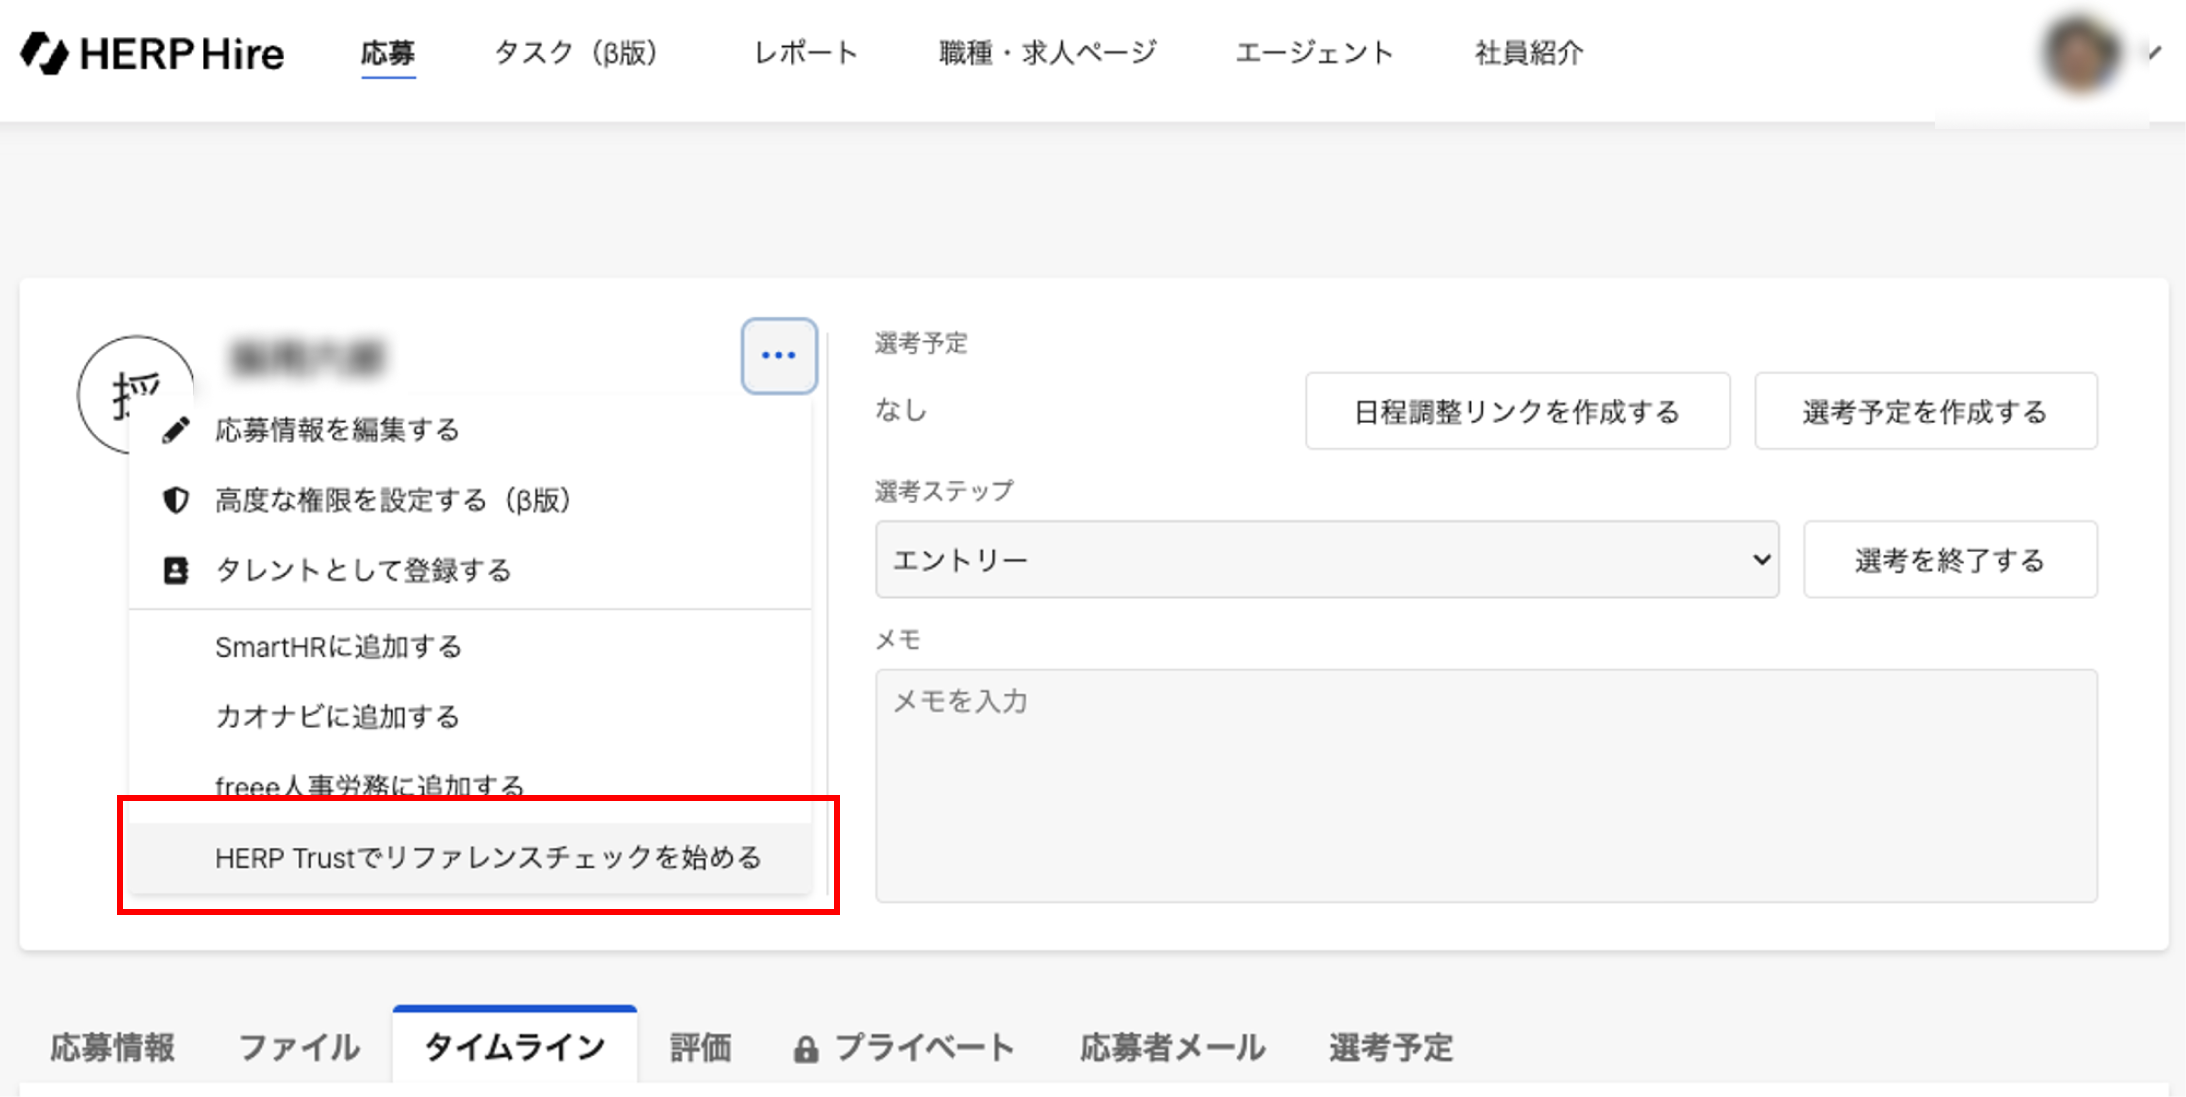Click the talent registration contact icon

(x=176, y=570)
